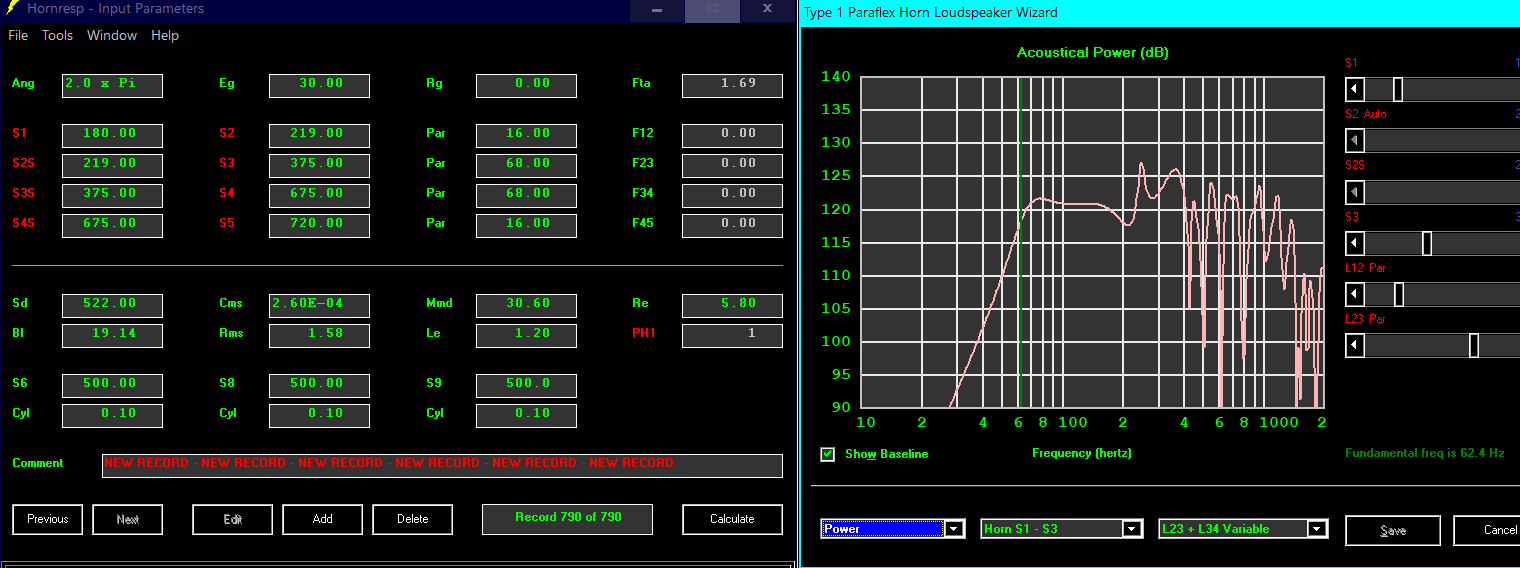The image size is (1520, 568).
Task: Click the Record 790 of 790 indicator
Action: 567,519
